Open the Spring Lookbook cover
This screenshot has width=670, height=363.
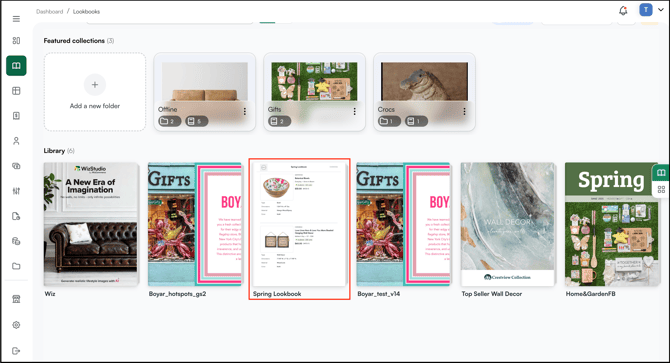coord(300,224)
